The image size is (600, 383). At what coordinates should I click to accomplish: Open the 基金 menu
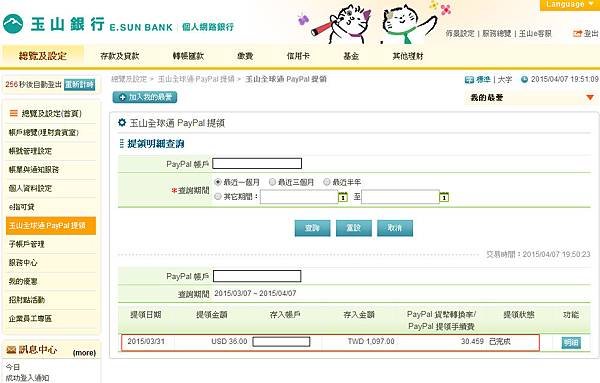351,56
